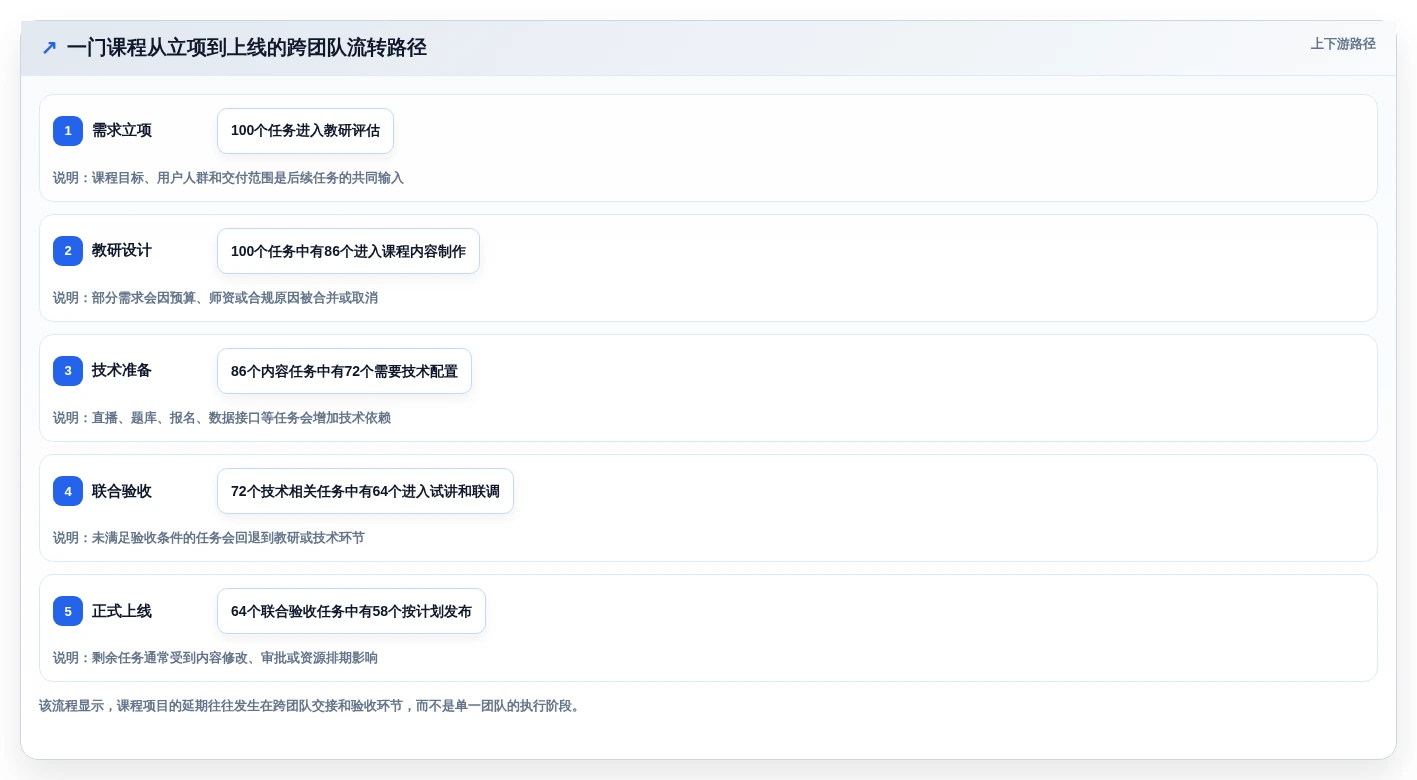
Task: Click the 正式上线 step title
Action: tap(122, 611)
